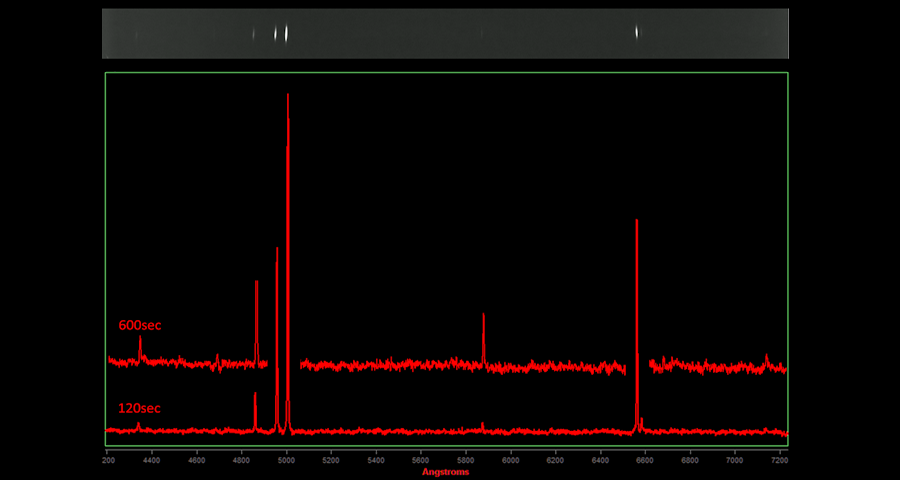Click the 7200 axis tick label
The image size is (900, 480).
779,461
